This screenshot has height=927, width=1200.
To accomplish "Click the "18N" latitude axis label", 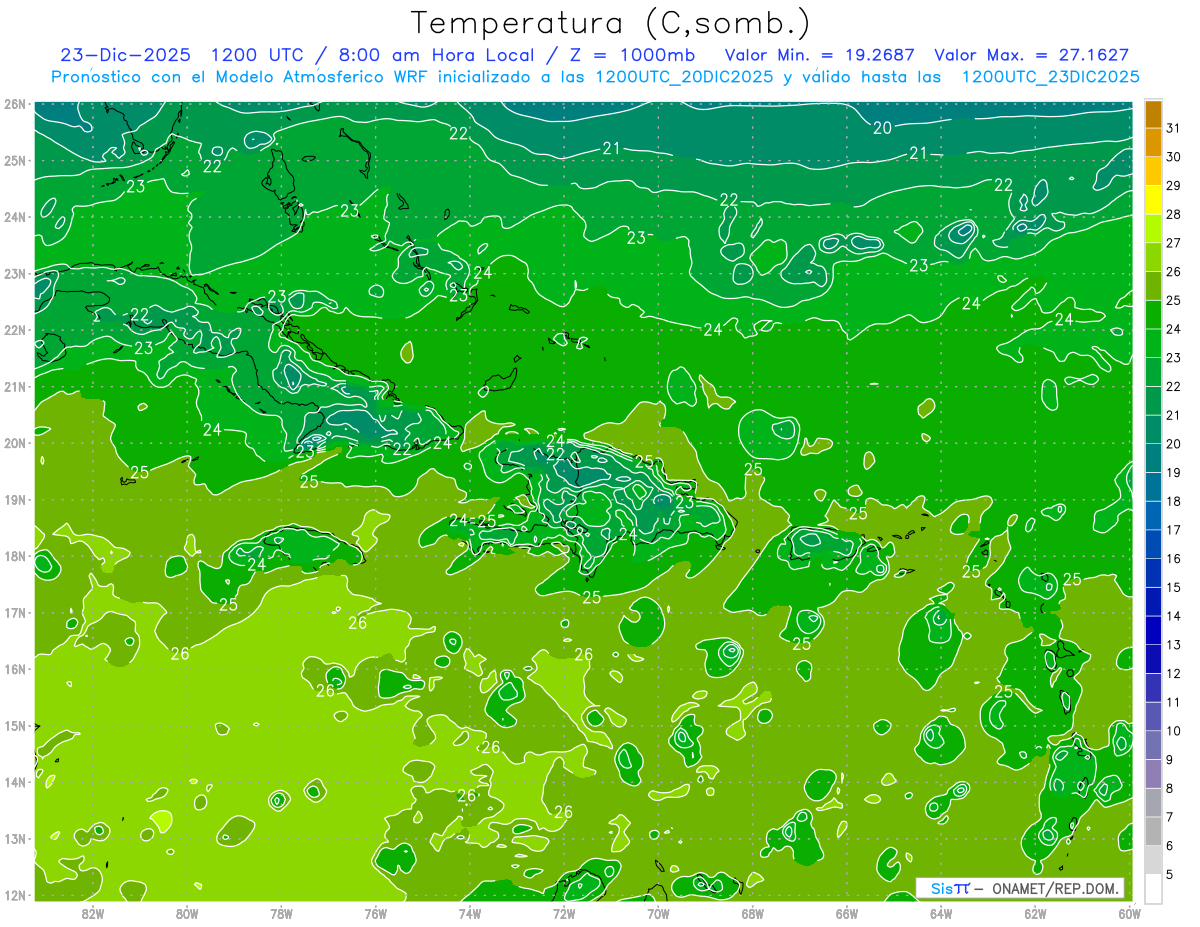I will tap(14, 556).
